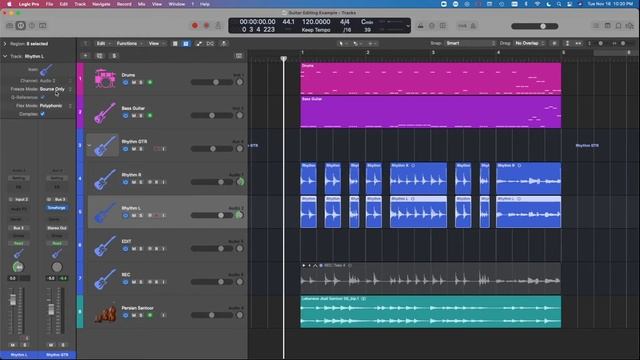Solo the Rhythm L track
Viewport: 640px width, 360px height.
click(x=141, y=216)
